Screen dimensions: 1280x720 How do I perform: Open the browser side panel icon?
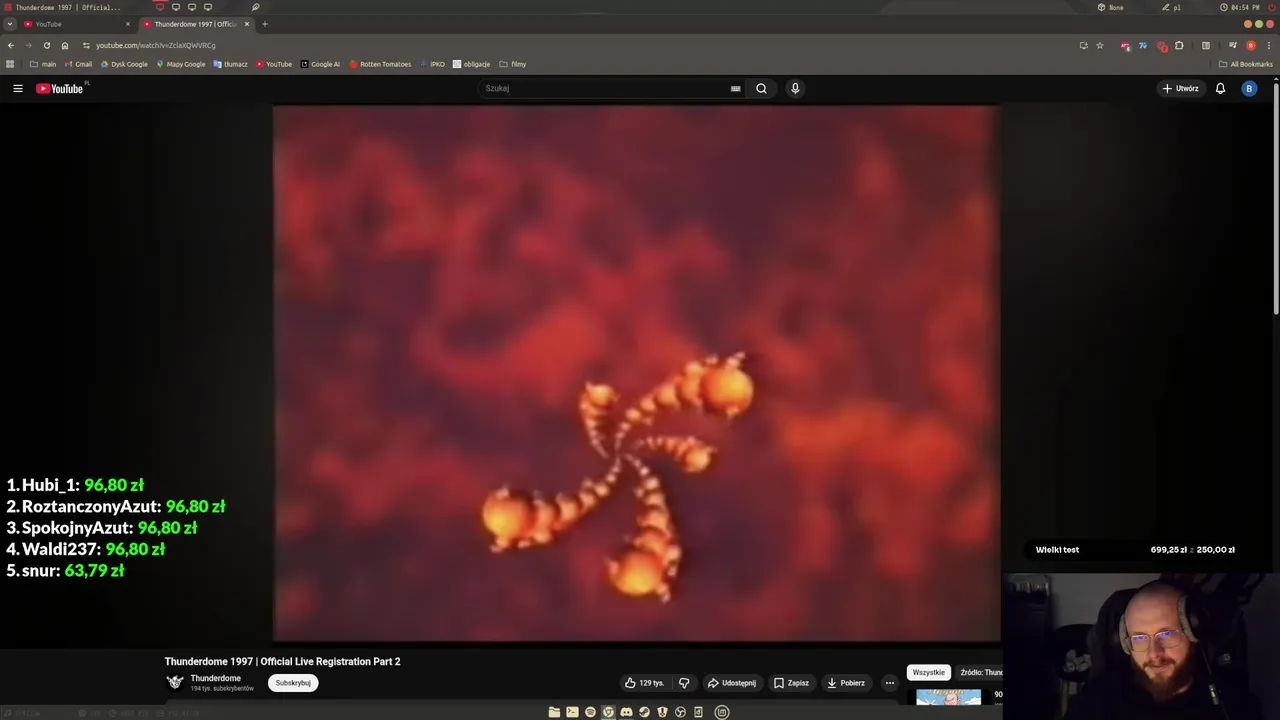(x=1206, y=45)
